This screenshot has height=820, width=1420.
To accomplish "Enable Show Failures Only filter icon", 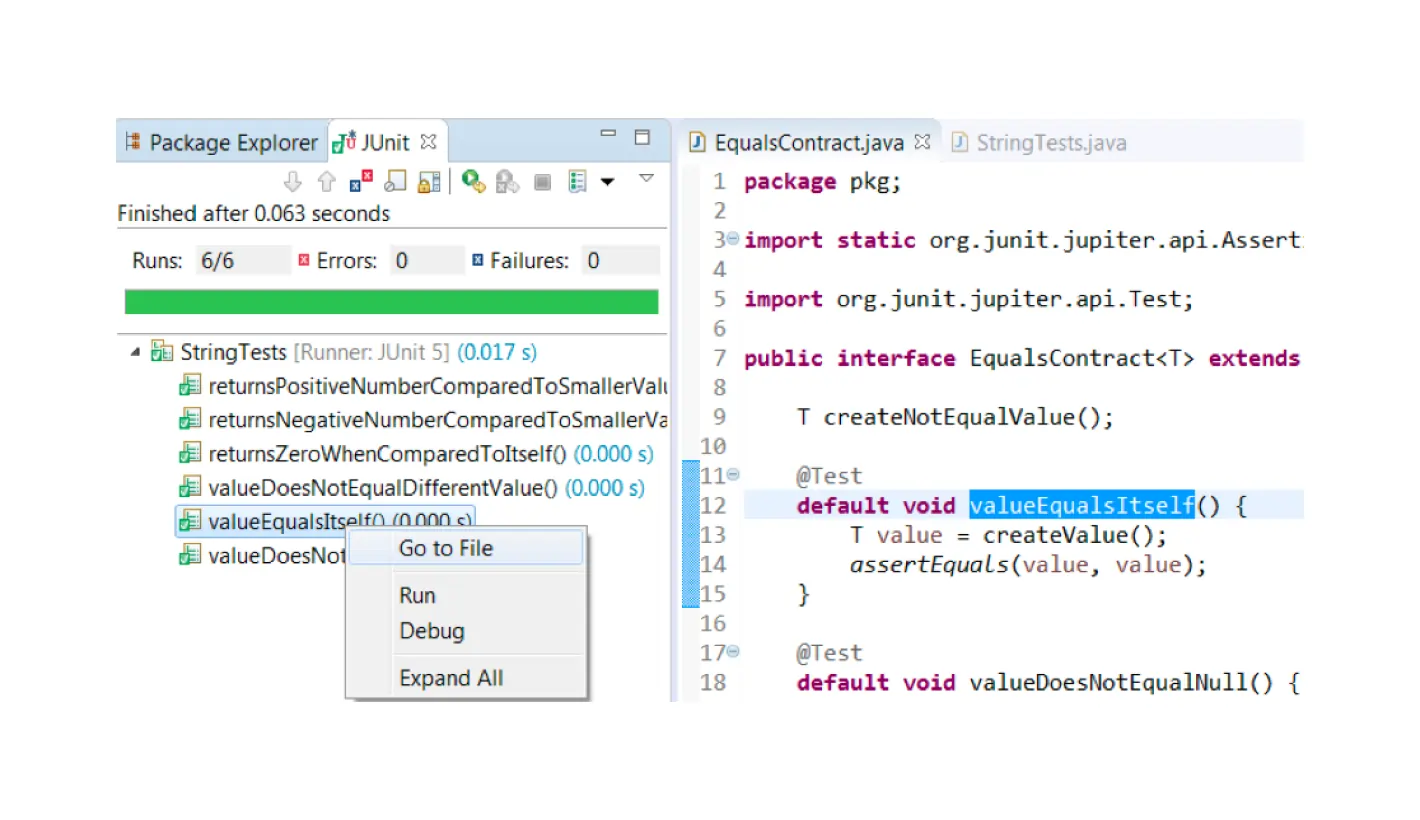I will coord(361,181).
